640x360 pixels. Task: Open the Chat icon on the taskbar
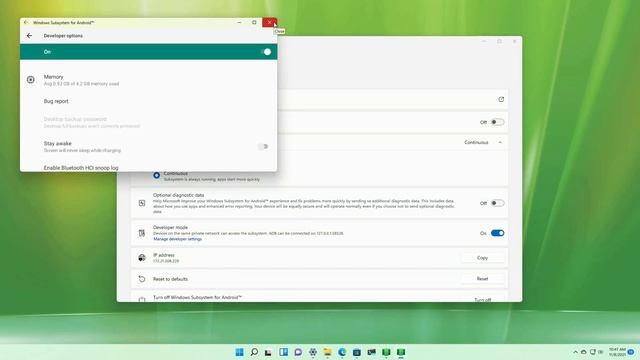(298, 352)
